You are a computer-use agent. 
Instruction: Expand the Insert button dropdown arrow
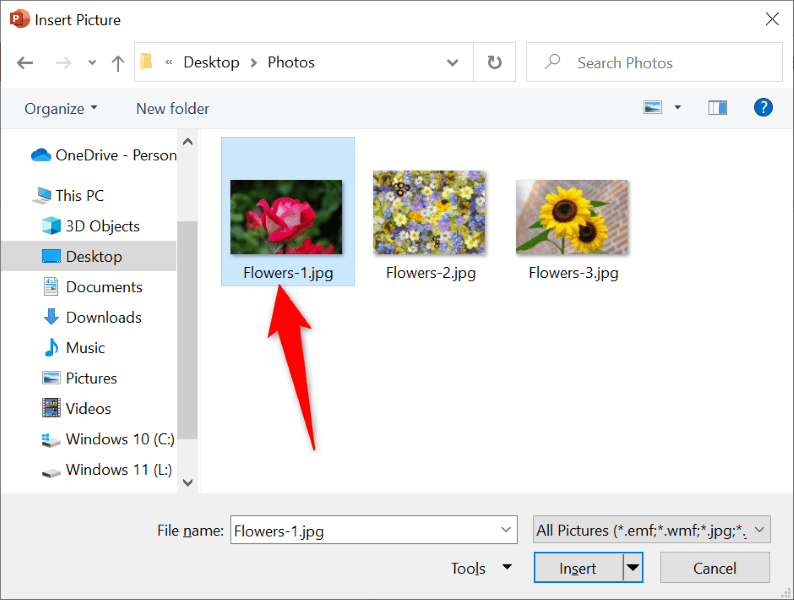point(632,568)
